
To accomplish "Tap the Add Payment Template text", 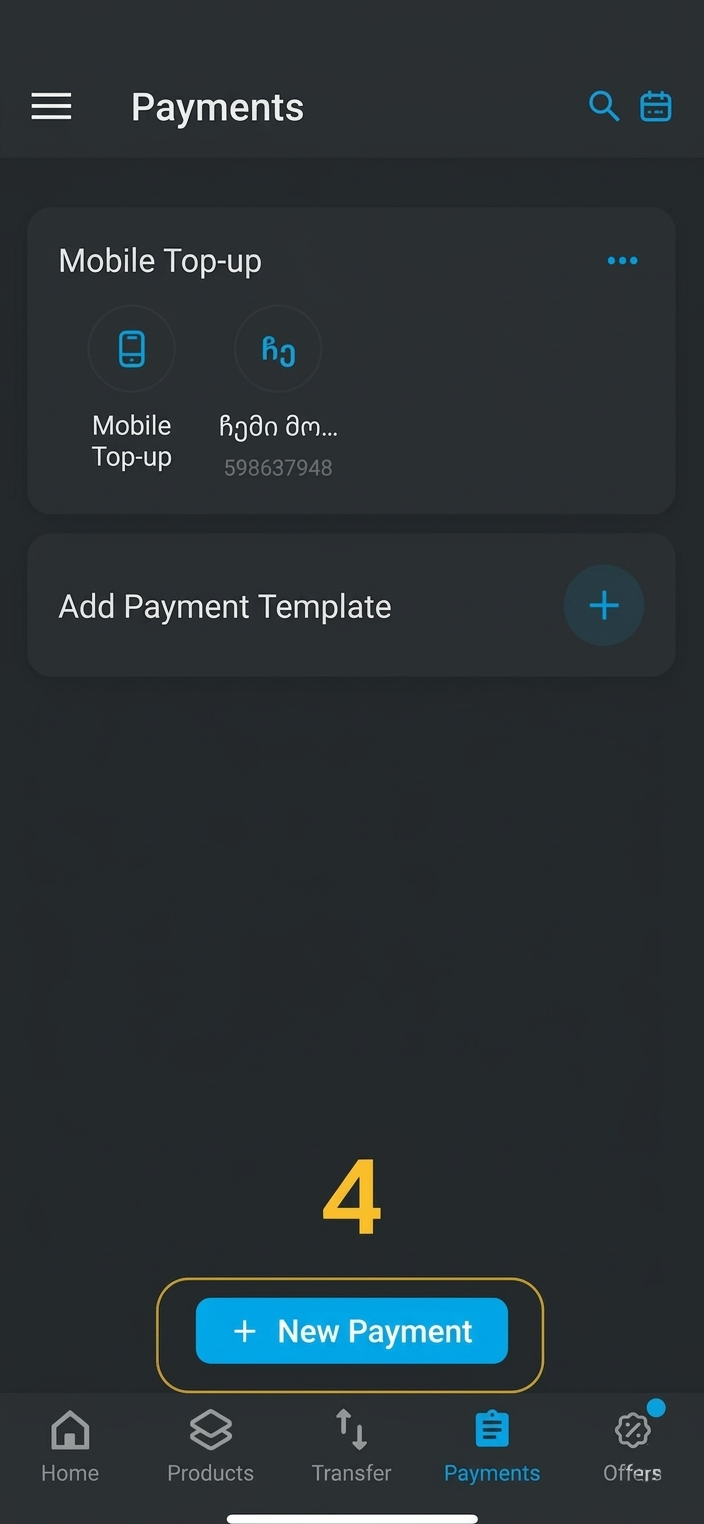I will pyautogui.click(x=225, y=606).
